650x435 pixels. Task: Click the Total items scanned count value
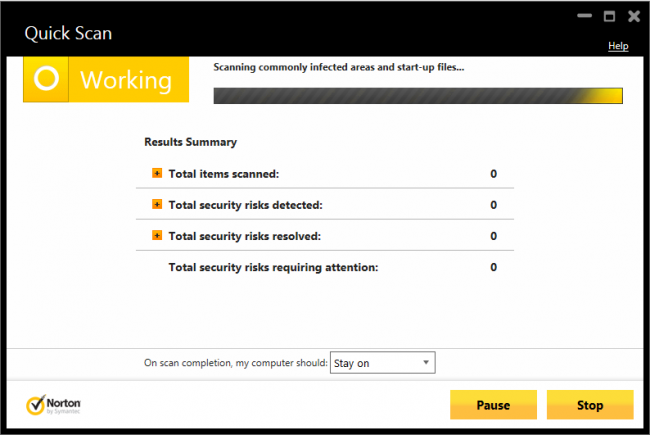(493, 174)
